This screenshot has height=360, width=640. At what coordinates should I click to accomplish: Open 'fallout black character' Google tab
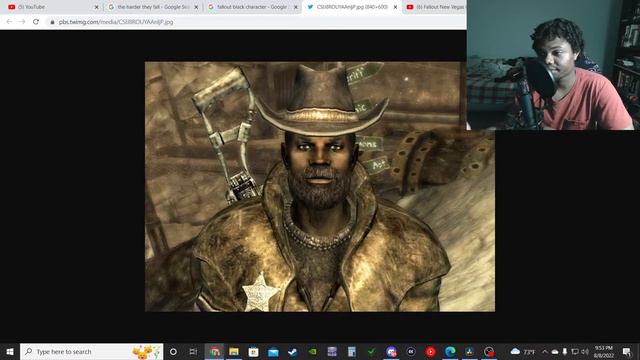(x=251, y=7)
